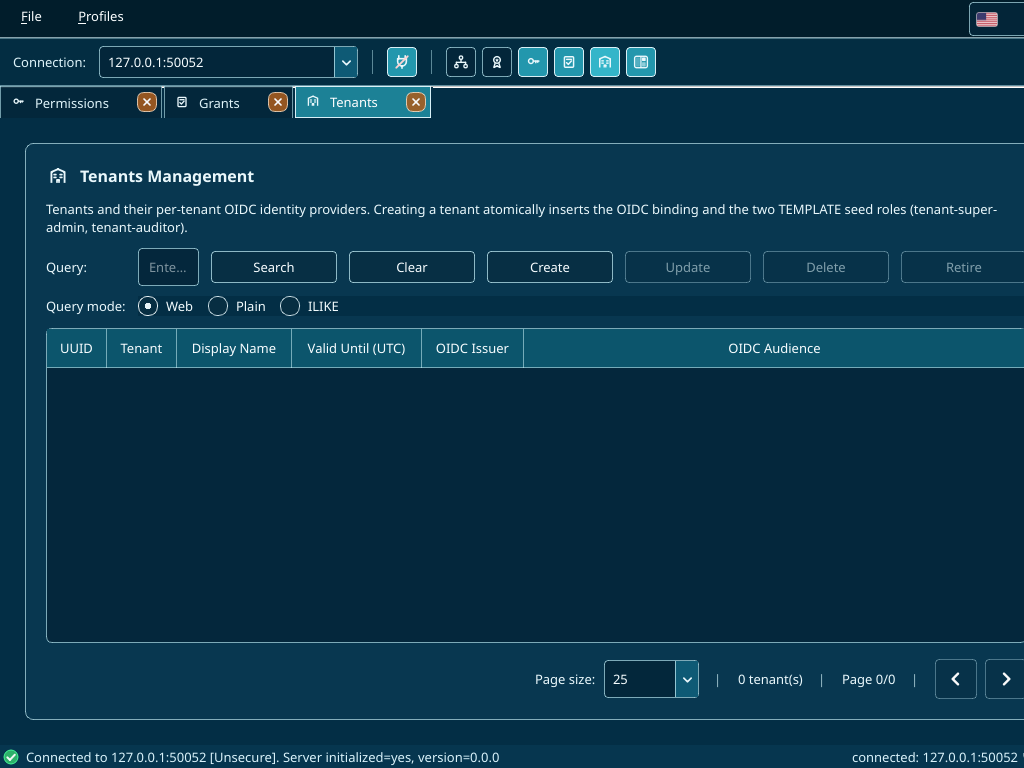Open the hierarchy tree view icon
Viewport: 1024px width, 768px height.
point(461,62)
